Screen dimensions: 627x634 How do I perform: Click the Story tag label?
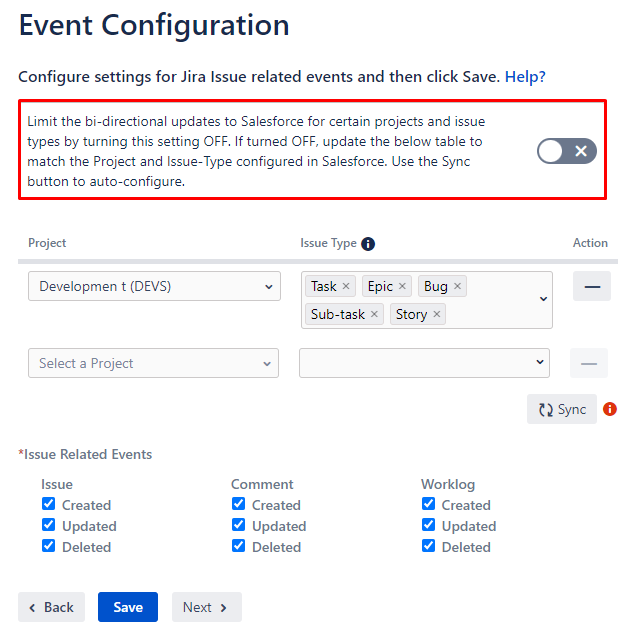[411, 314]
